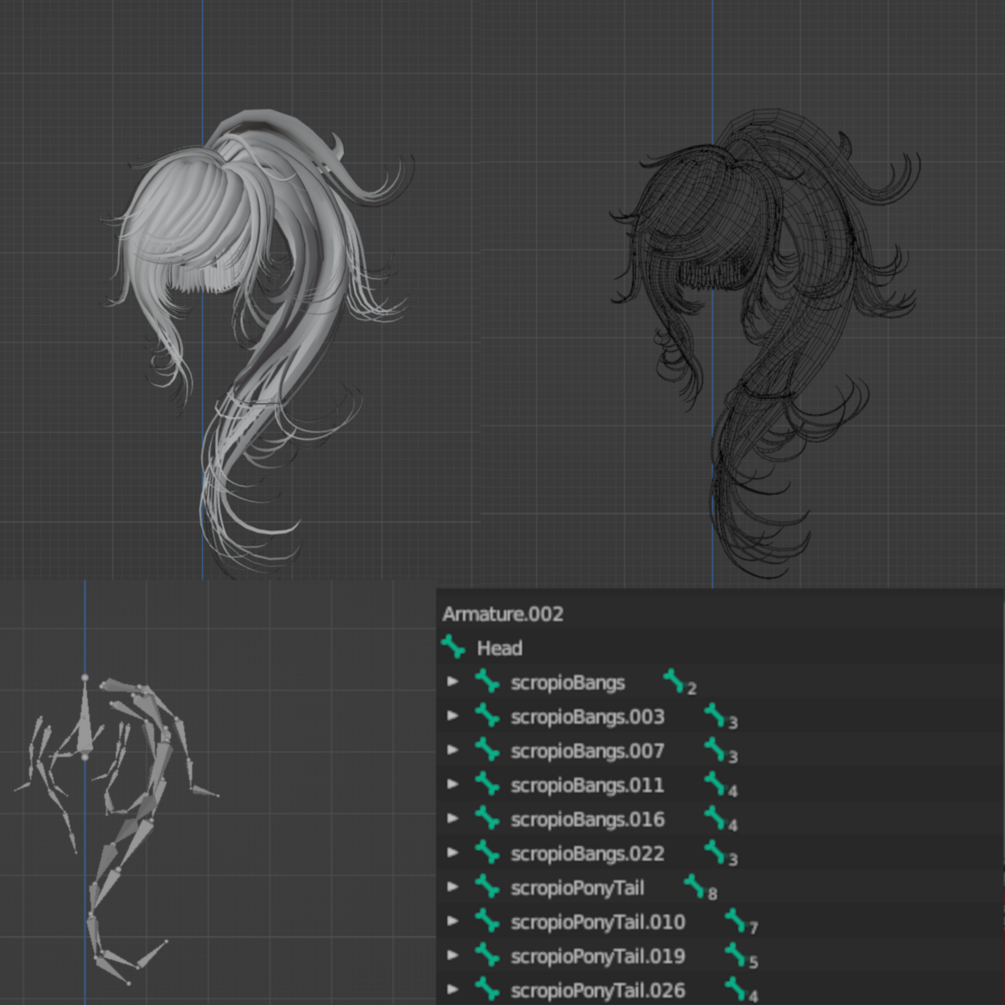
Task: Select the scropioBangs.016 bone name
Action: (x=587, y=819)
